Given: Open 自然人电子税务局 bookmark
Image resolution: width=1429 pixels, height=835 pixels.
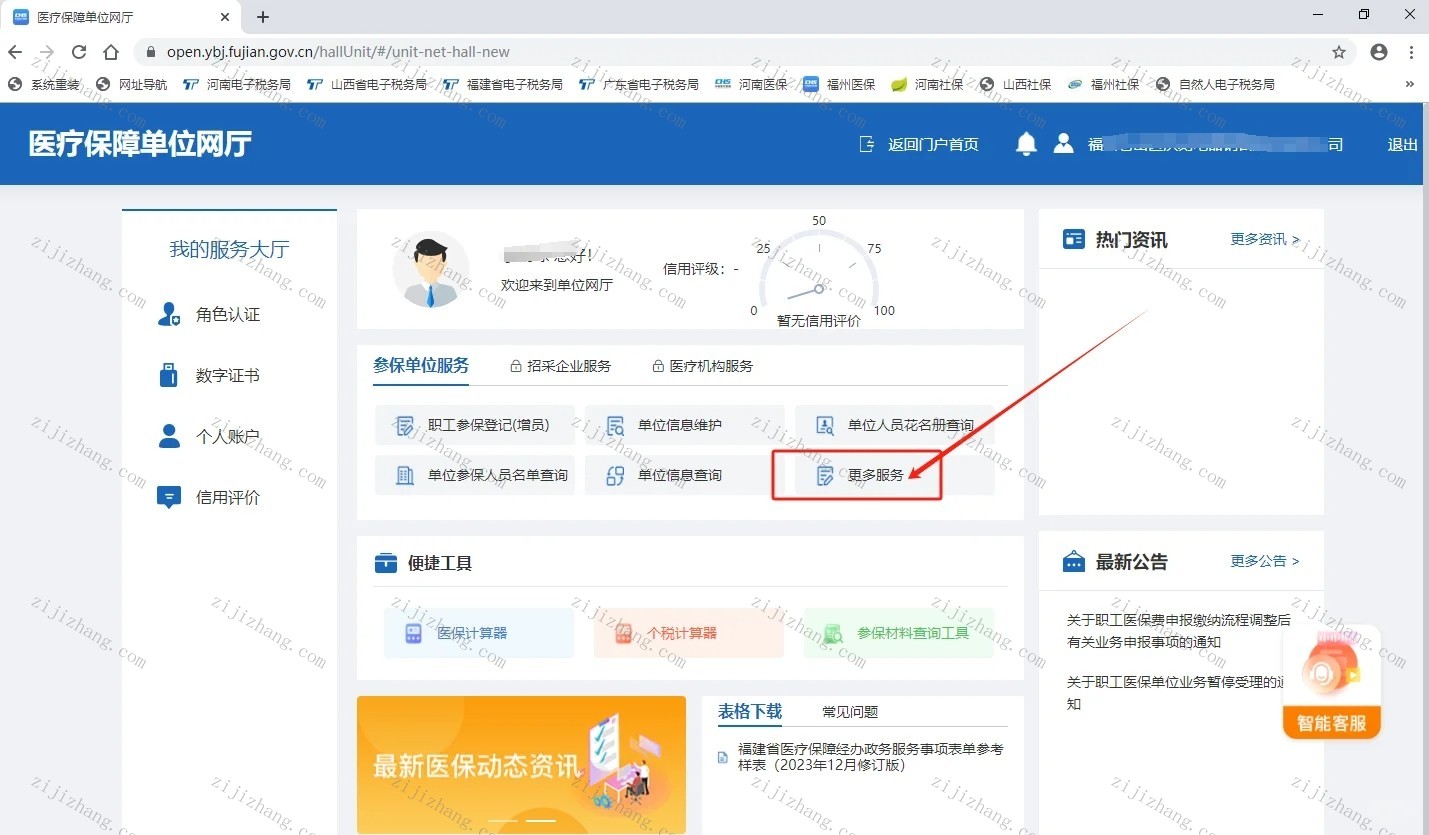Looking at the screenshot, I should coord(1216,85).
